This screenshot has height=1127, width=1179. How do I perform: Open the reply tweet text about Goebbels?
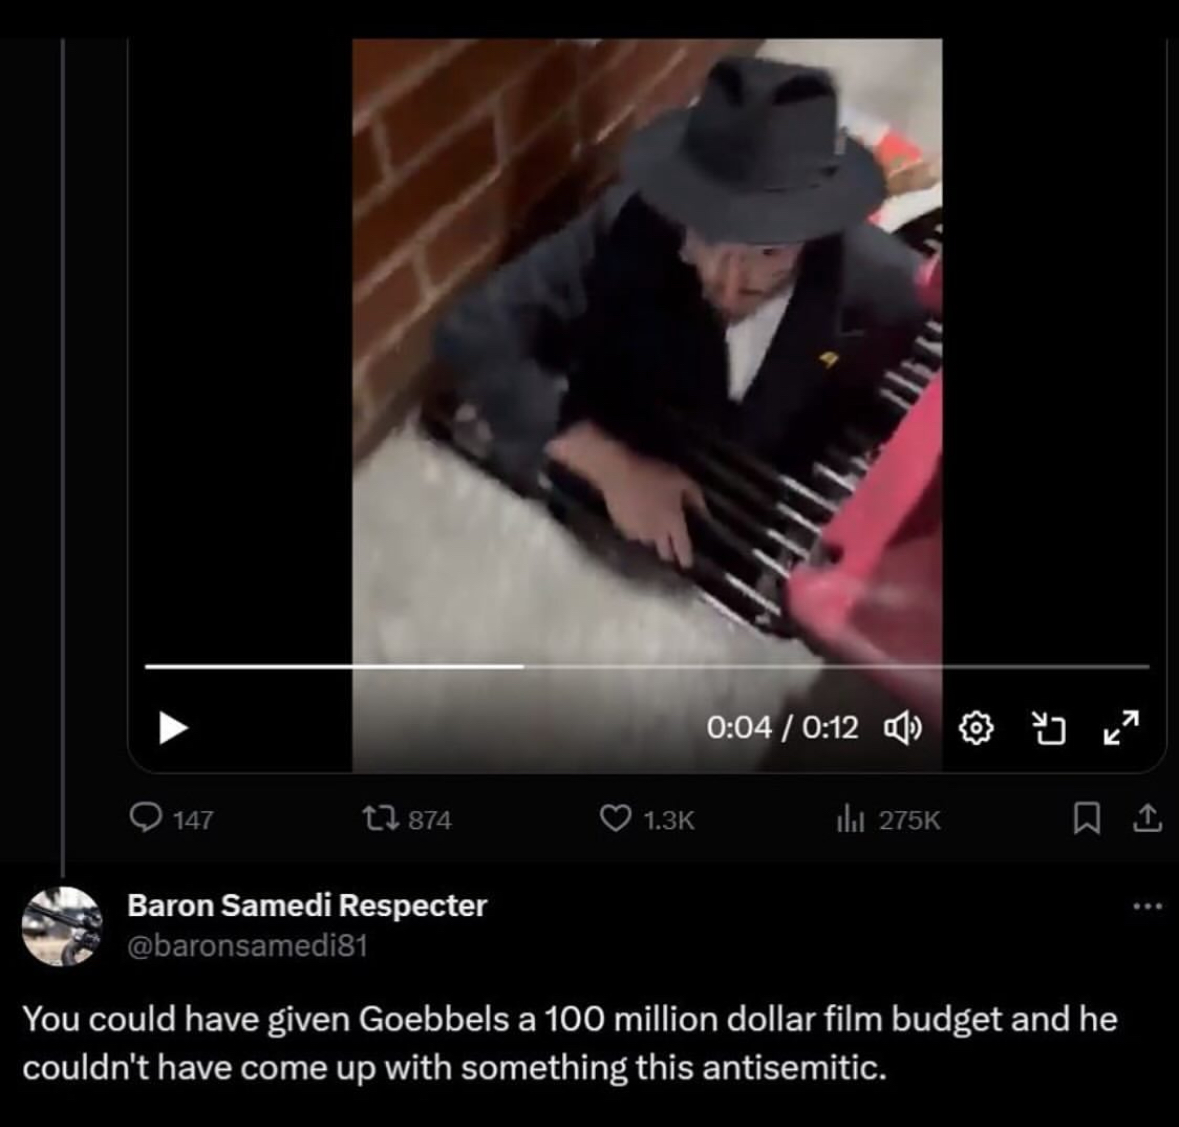tap(570, 1043)
